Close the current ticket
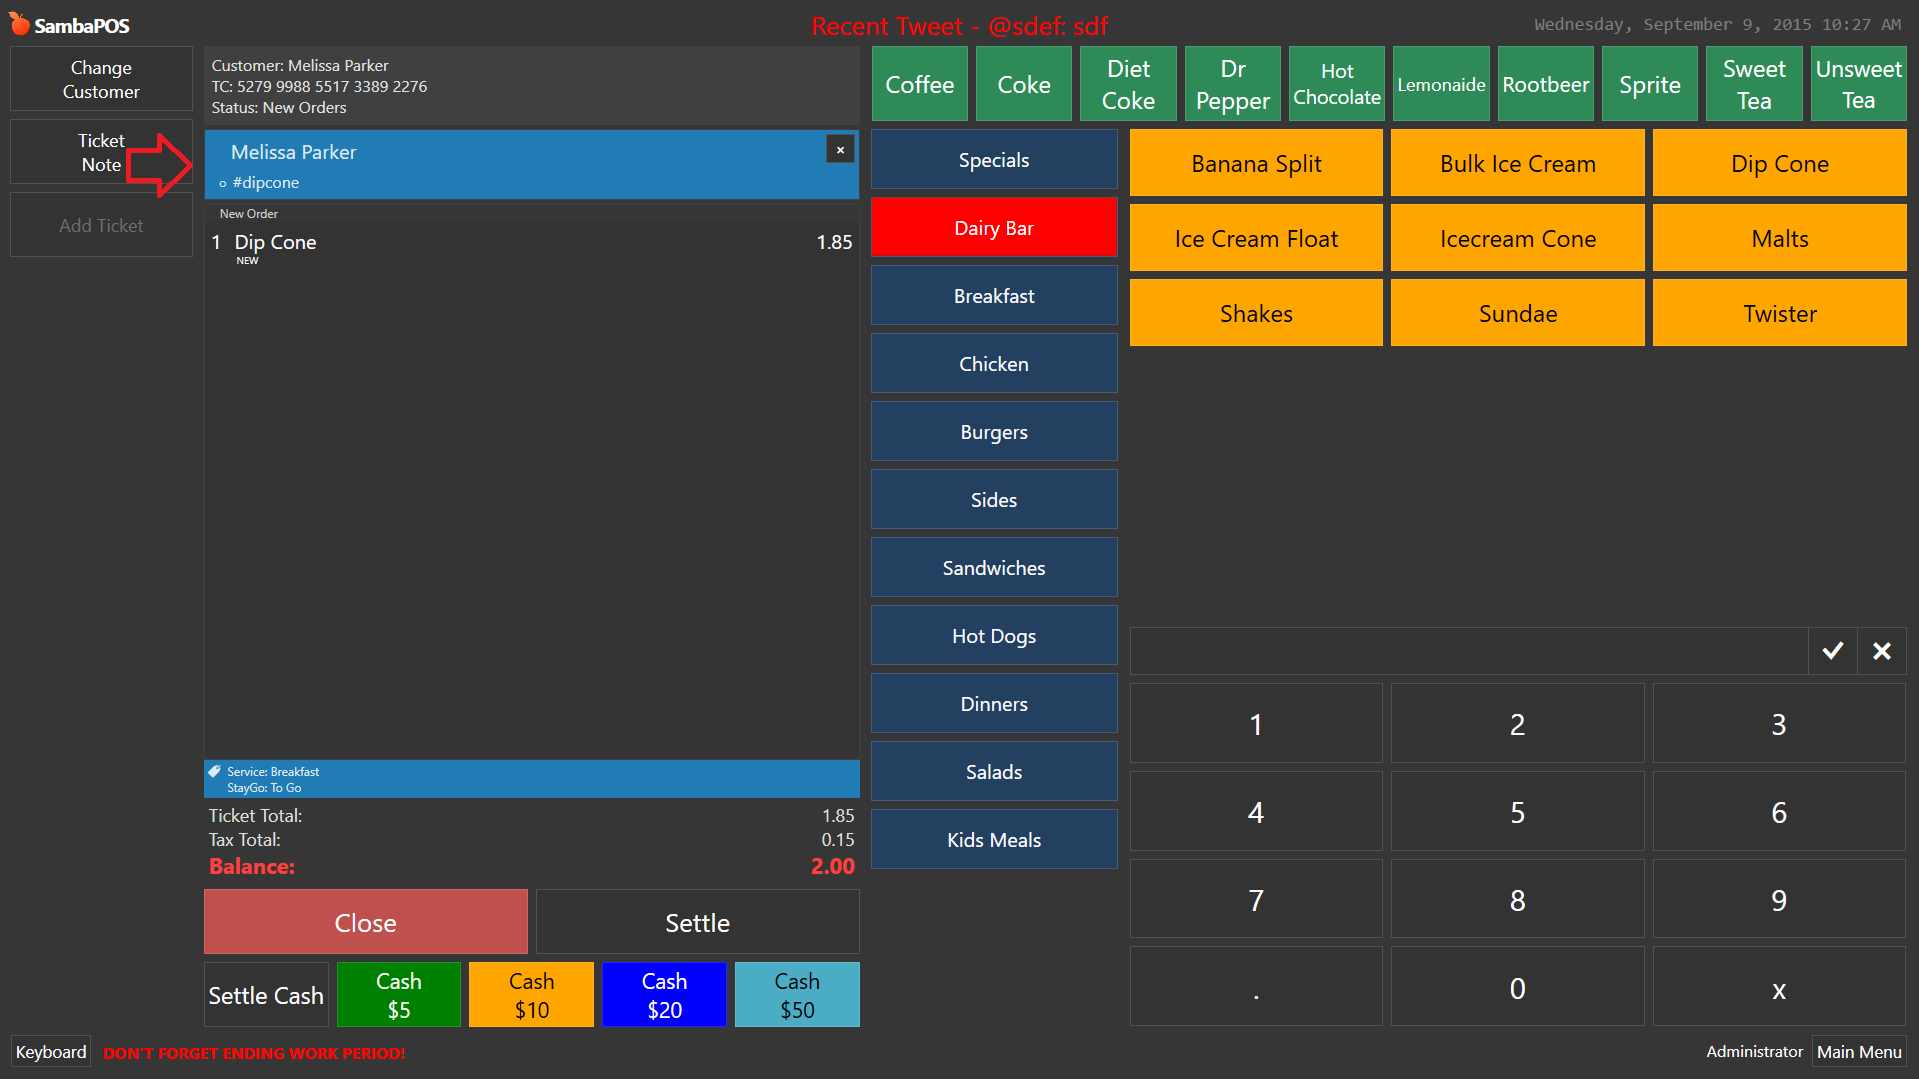The height and width of the screenshot is (1079, 1919). pos(365,922)
